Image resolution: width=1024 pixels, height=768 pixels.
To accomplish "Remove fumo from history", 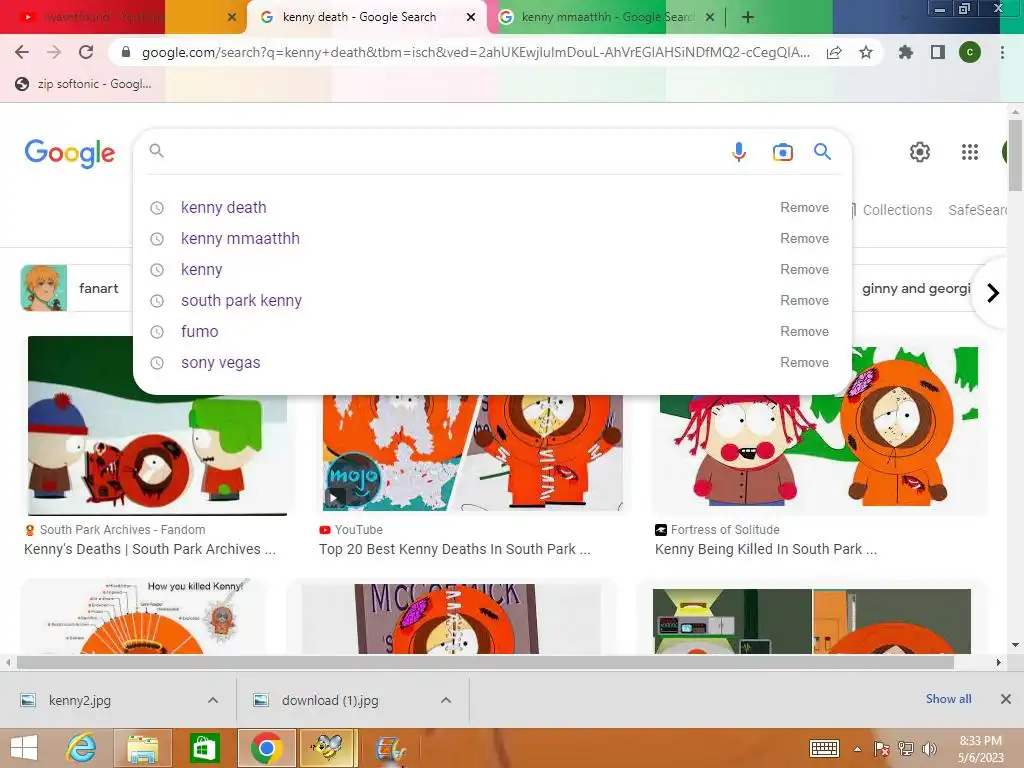I will (804, 332).
